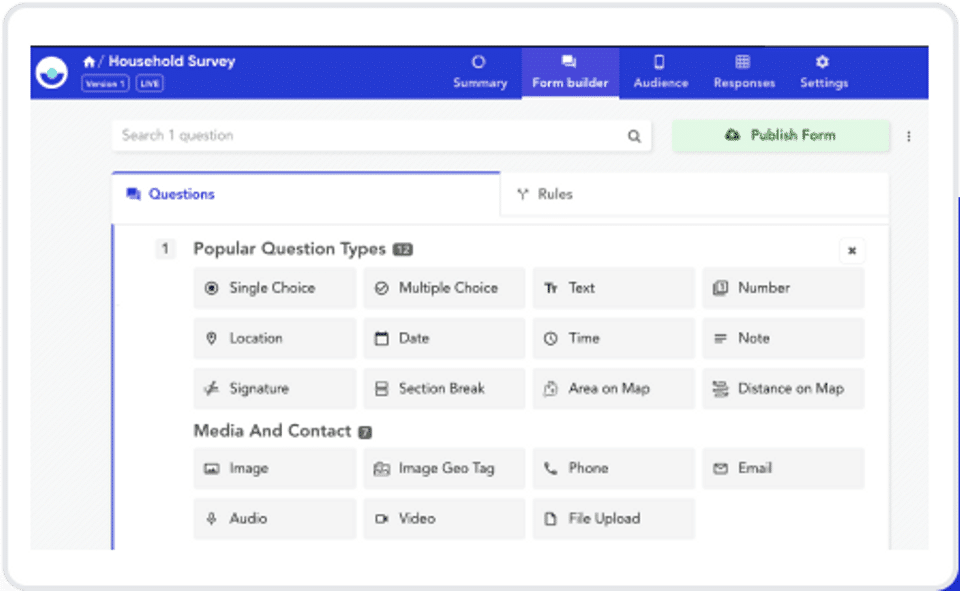The image size is (960, 591).
Task: Add a Phone question
Action: tap(613, 469)
